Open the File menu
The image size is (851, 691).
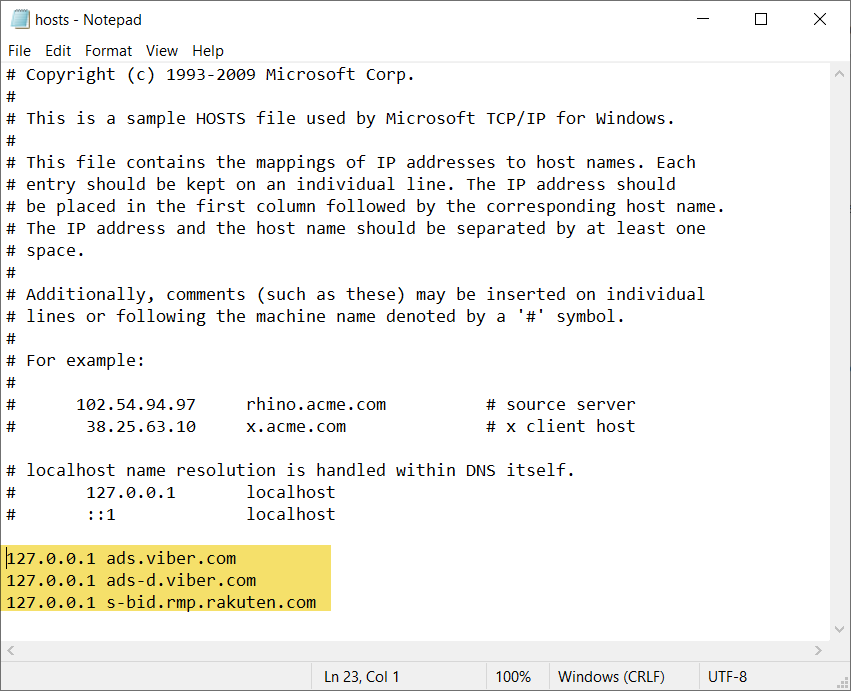click(x=19, y=51)
